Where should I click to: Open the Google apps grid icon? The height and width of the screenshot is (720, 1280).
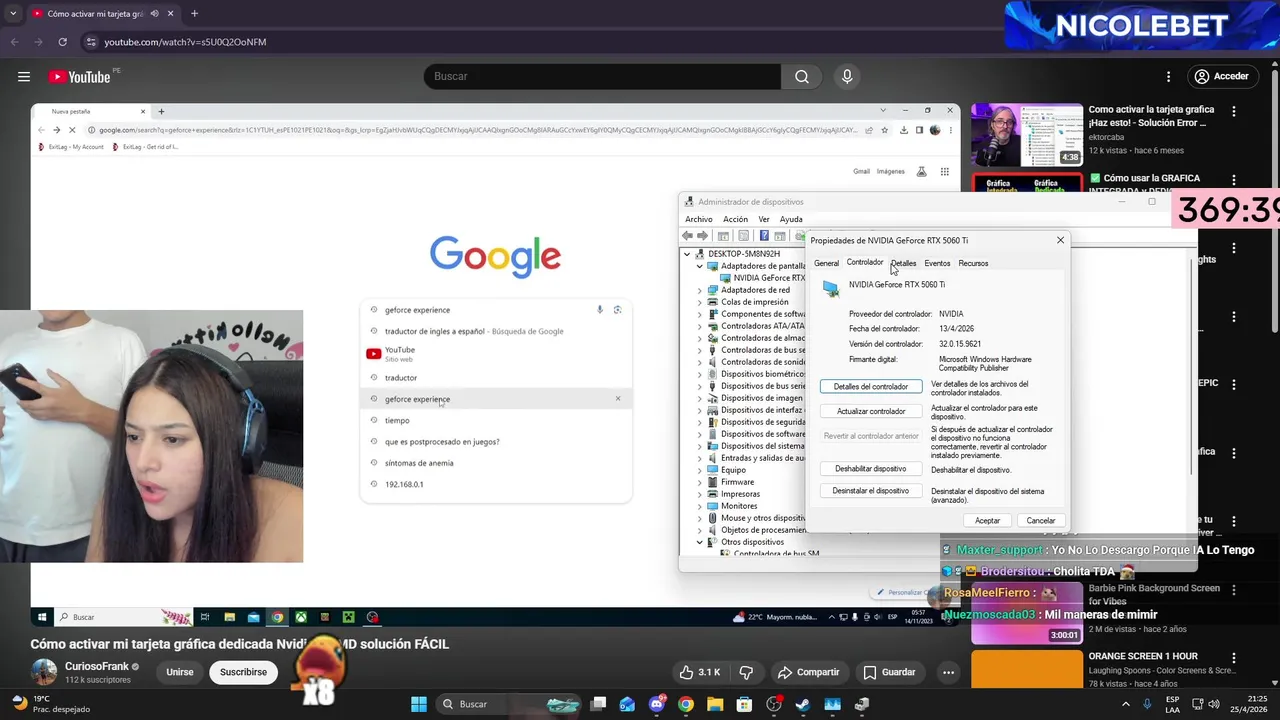click(944, 172)
